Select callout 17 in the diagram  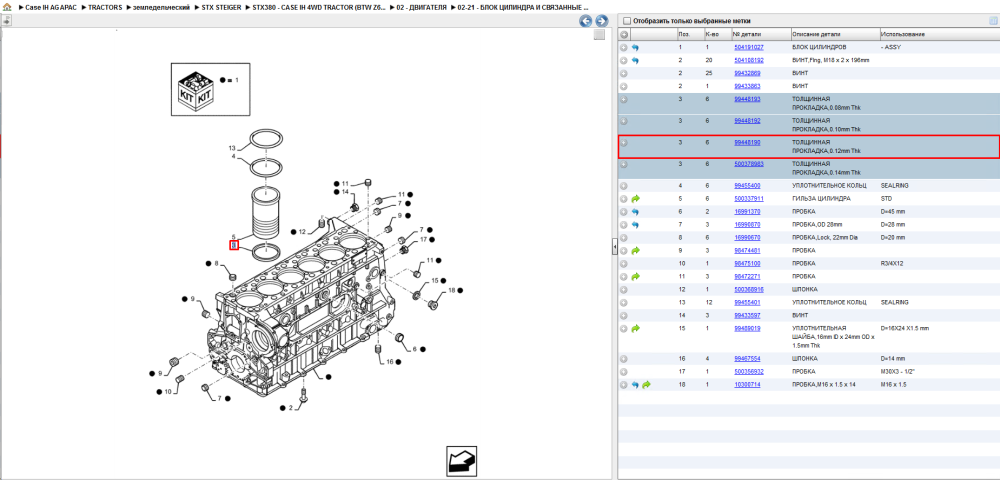coord(423,240)
